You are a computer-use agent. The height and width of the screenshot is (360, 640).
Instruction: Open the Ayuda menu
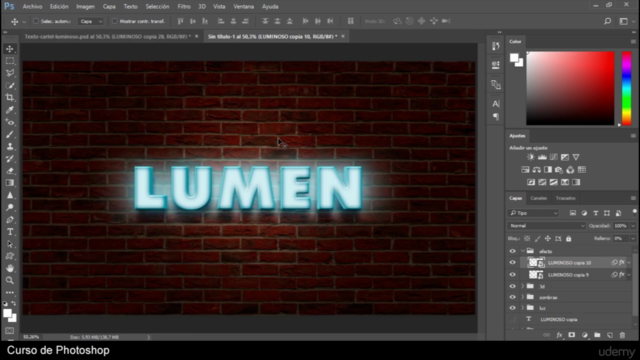(270, 7)
